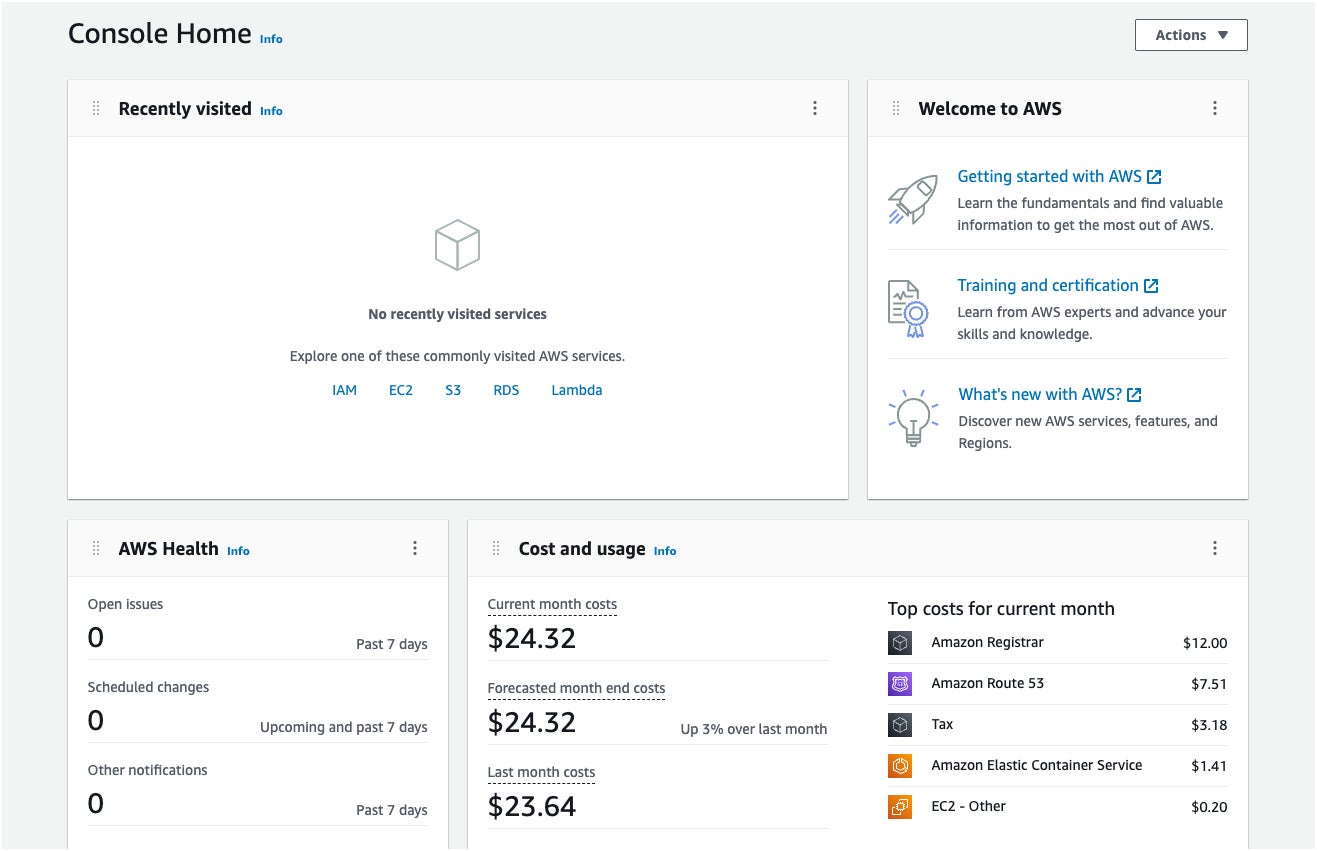The width and height of the screenshot is (1317, 851).
Task: Open Recently visited Info link
Action: (271, 111)
